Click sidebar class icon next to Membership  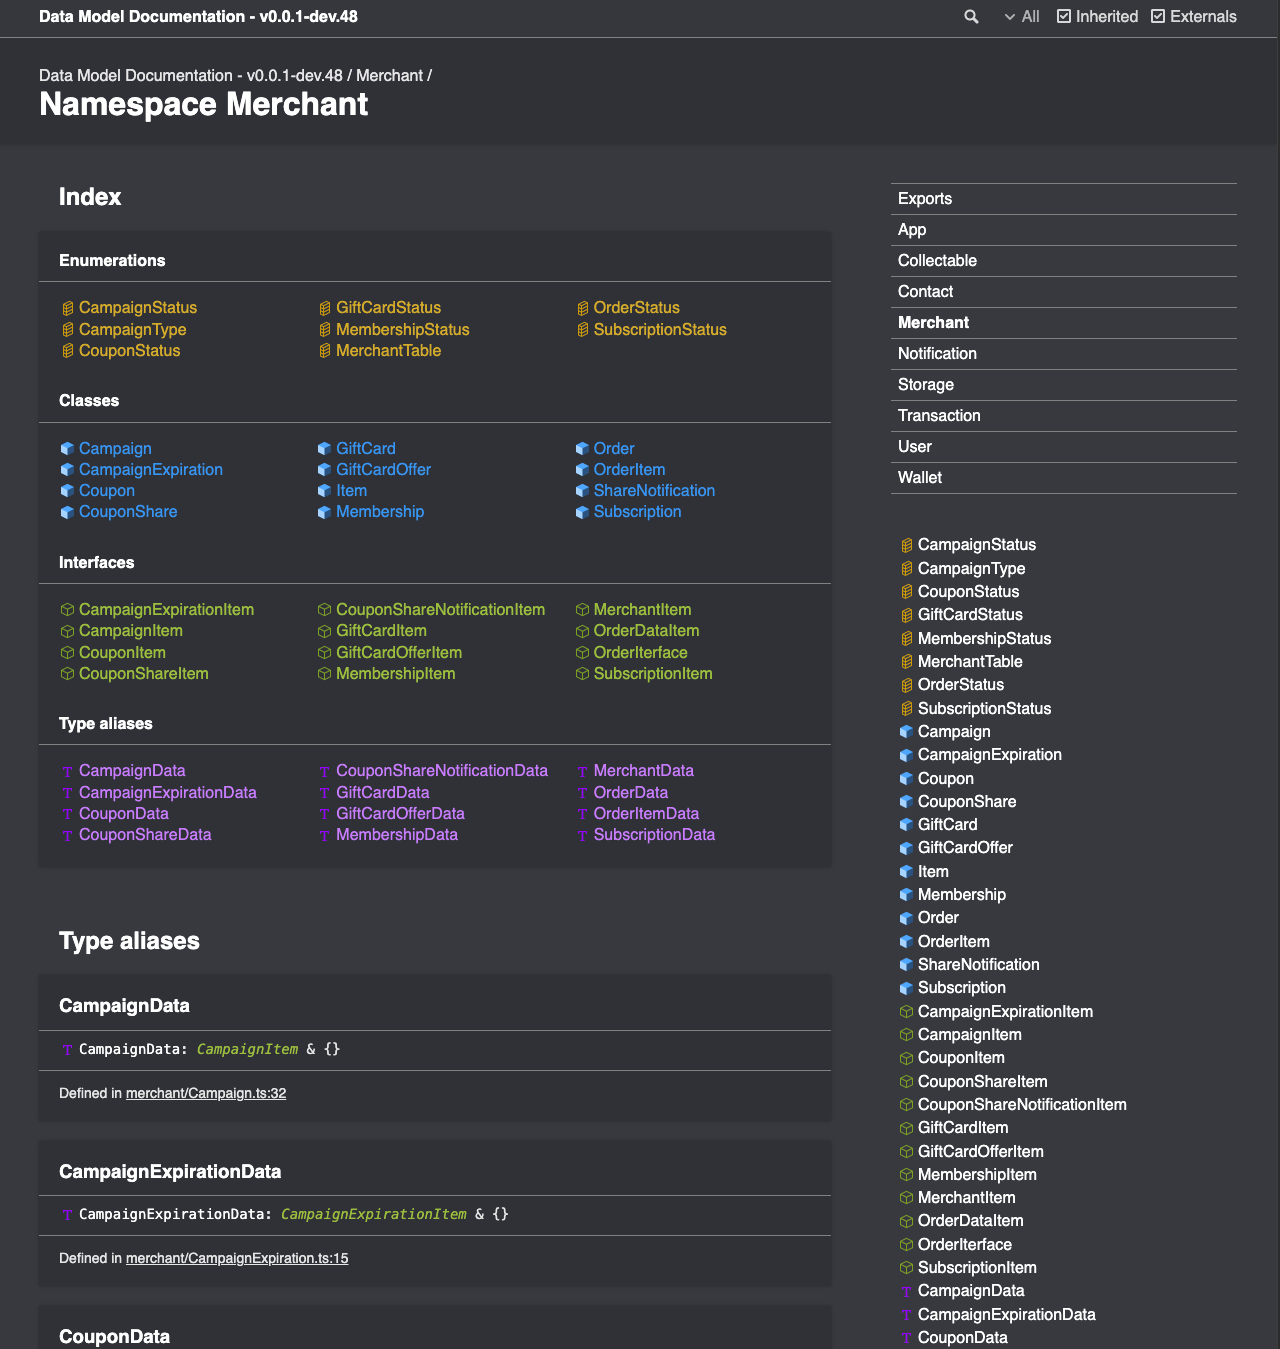pos(906,895)
